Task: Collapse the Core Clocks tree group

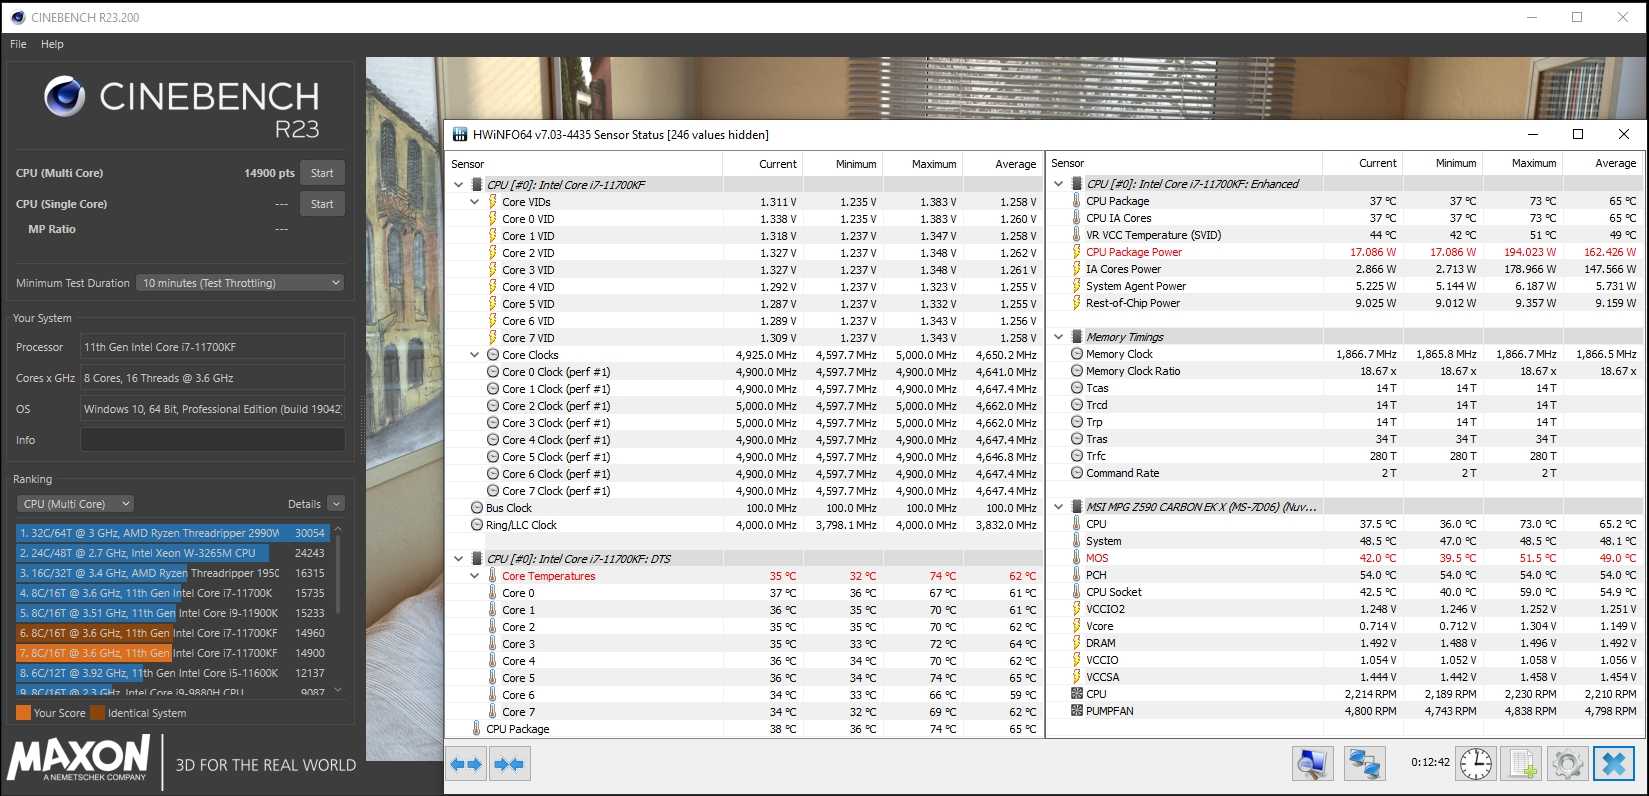Action: (475, 355)
